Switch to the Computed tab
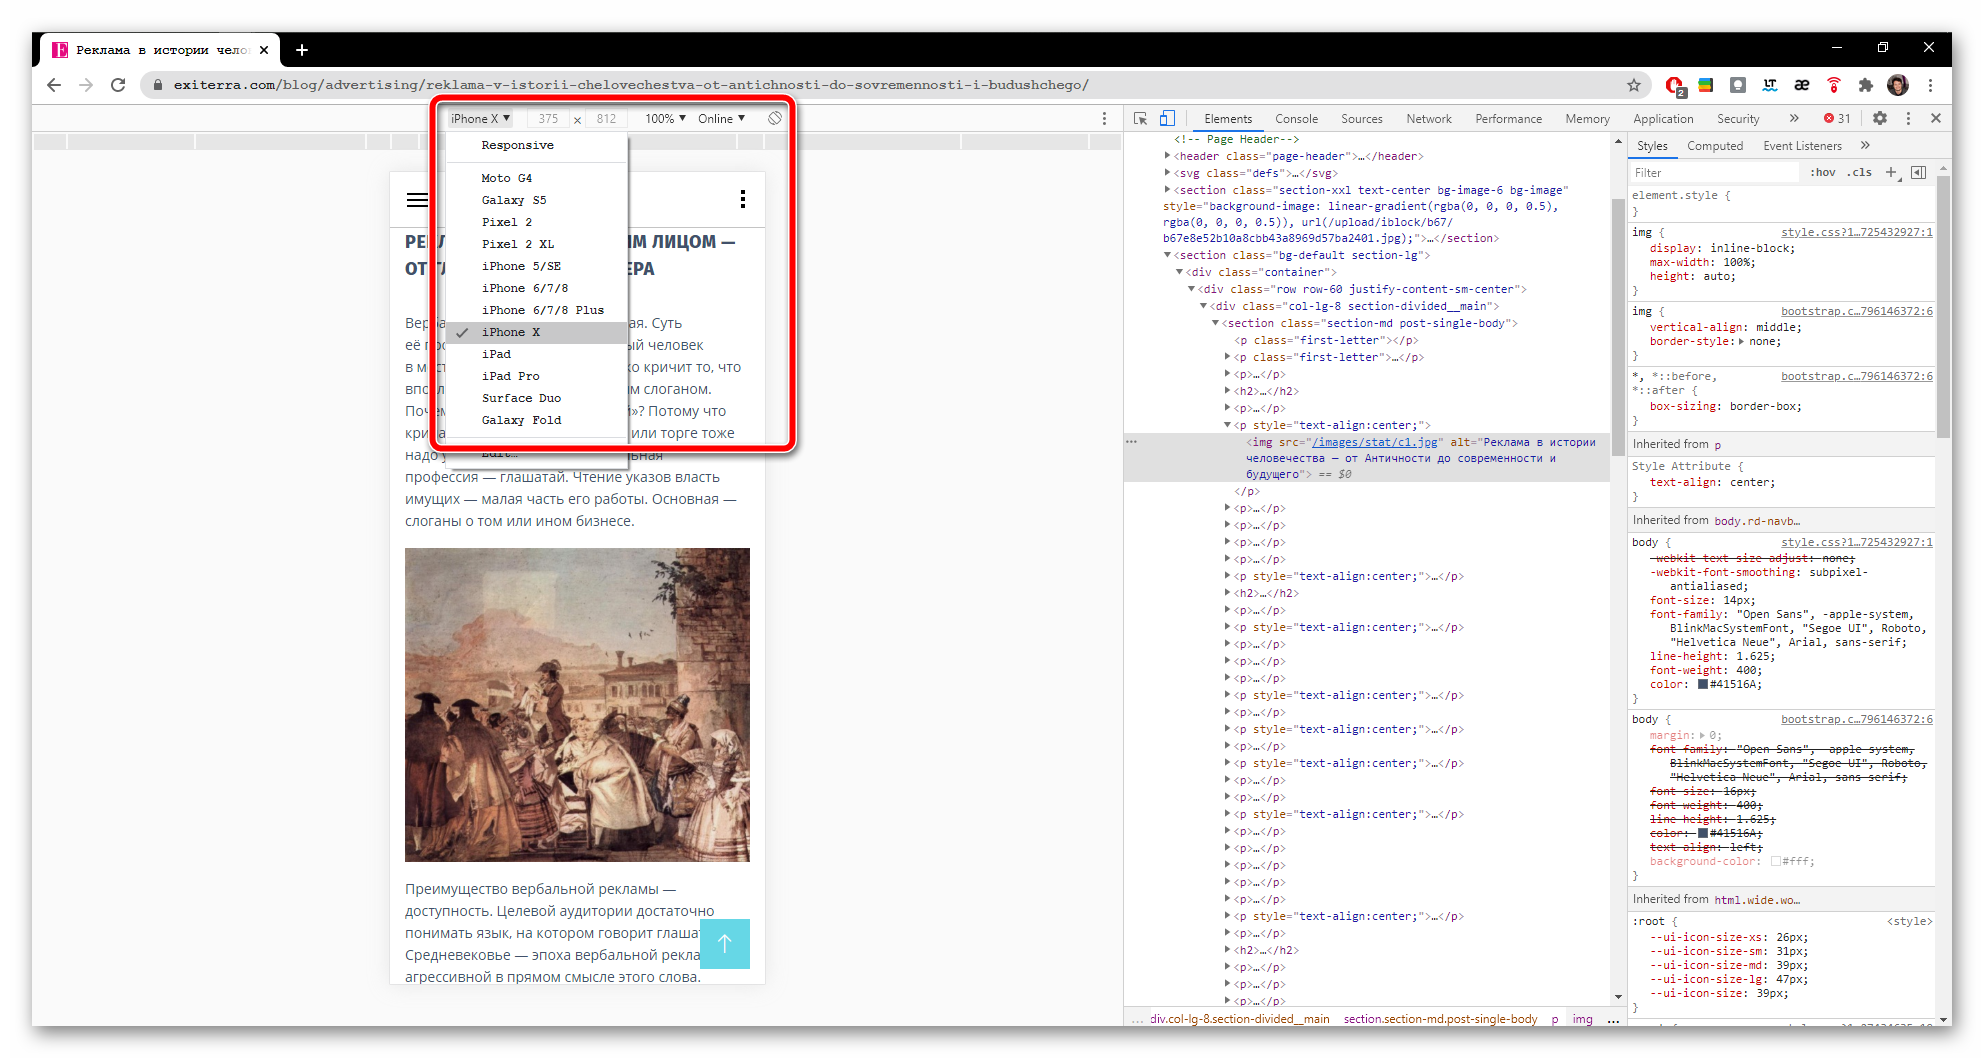 [1715, 145]
